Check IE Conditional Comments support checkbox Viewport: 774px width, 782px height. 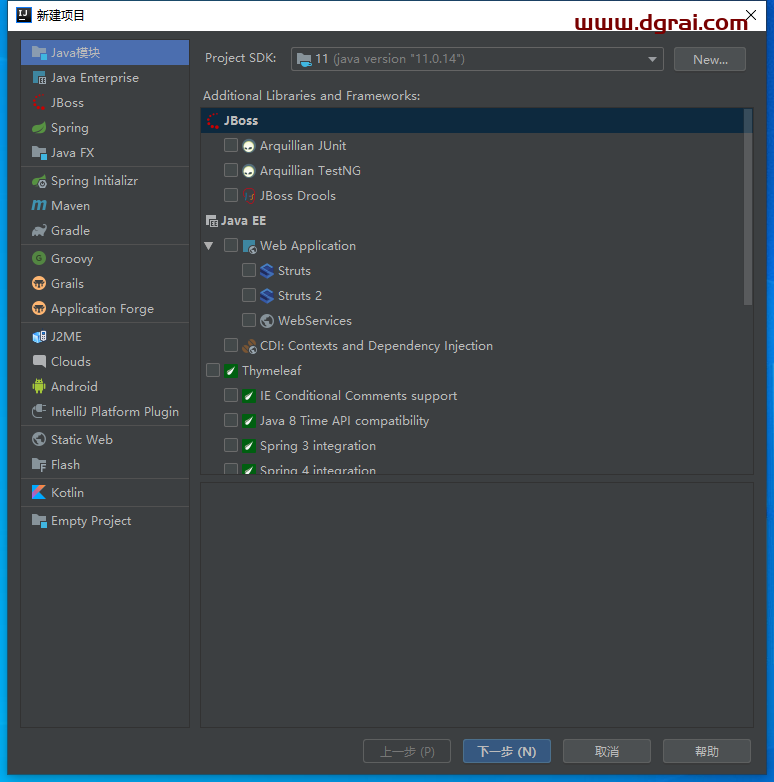point(230,395)
